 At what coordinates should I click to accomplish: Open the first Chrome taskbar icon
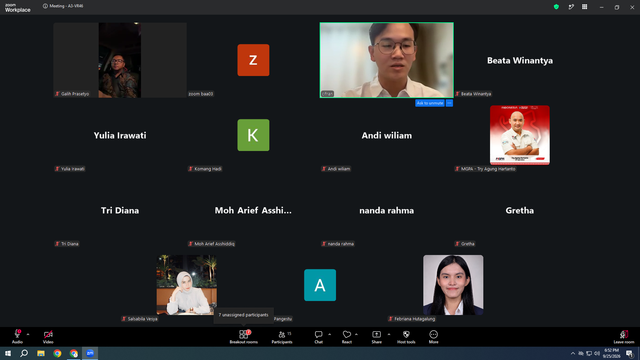(57, 353)
